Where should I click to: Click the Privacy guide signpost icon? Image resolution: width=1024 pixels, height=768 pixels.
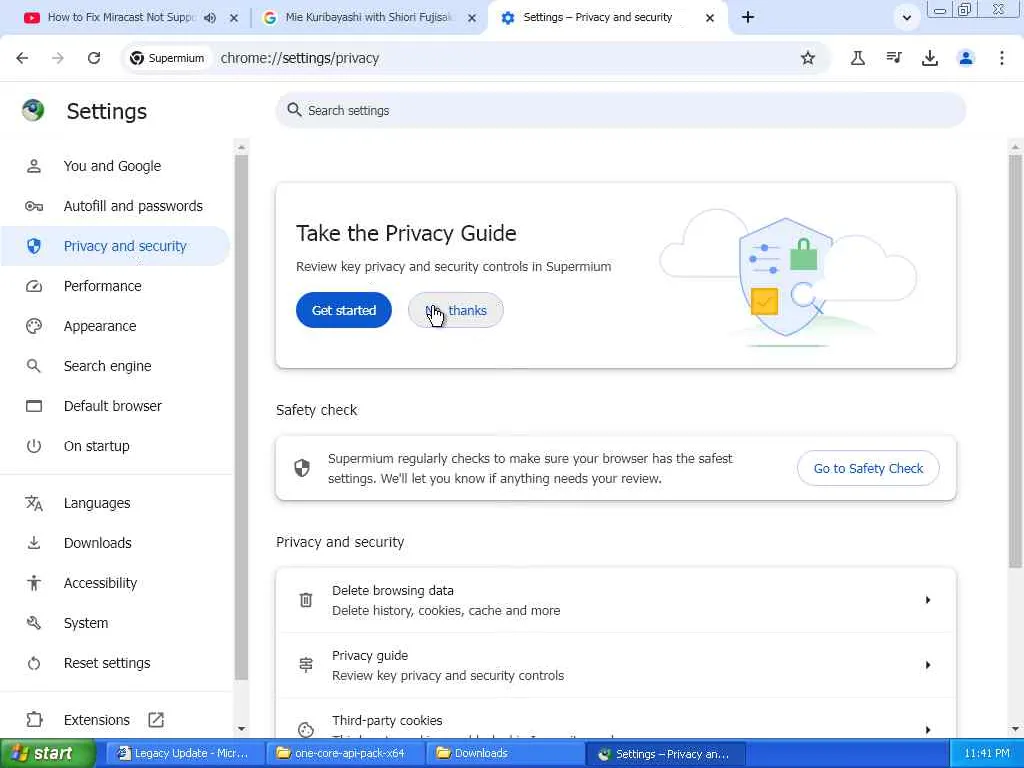306,665
